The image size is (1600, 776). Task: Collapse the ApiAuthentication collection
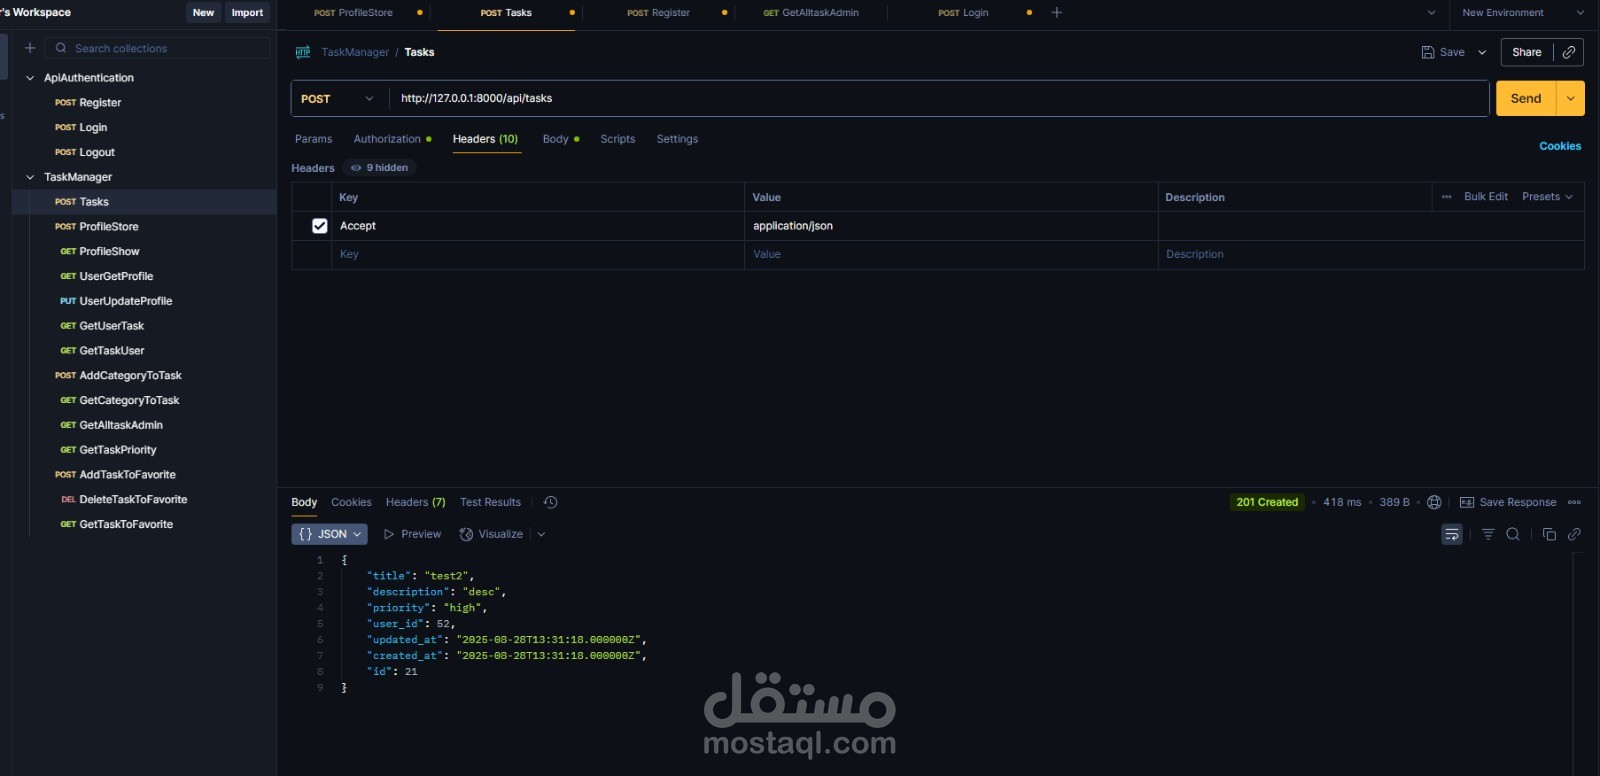click(30, 78)
